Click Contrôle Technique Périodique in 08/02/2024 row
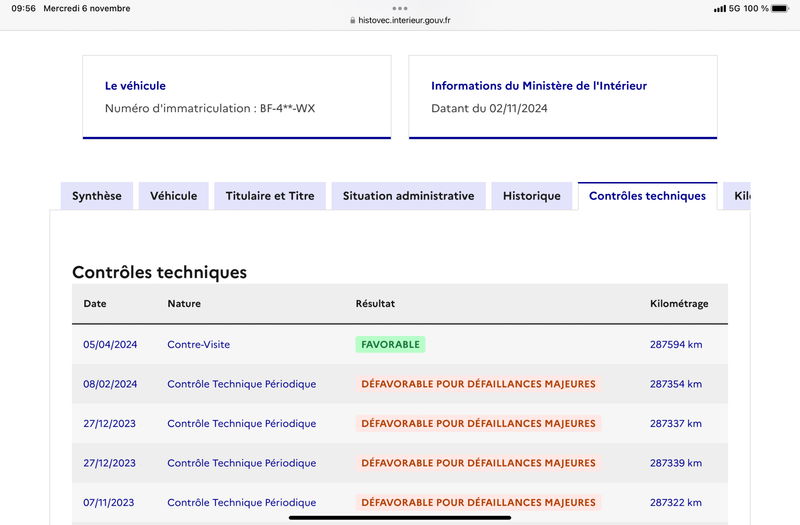 point(242,384)
